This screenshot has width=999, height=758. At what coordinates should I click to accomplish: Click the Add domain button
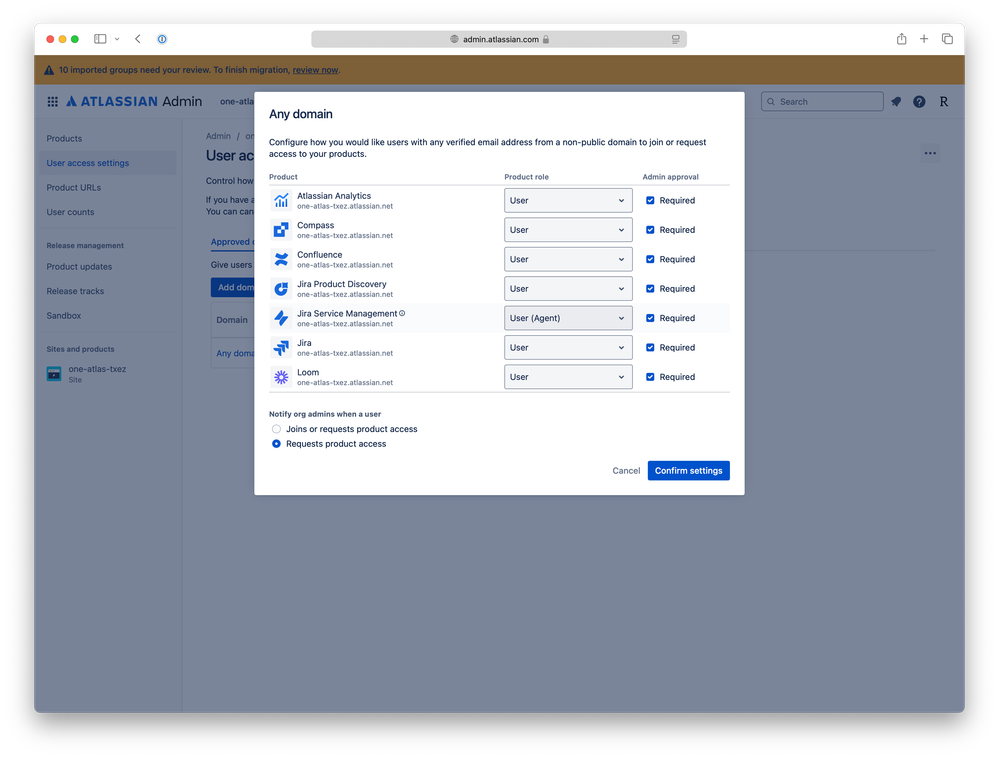[233, 287]
